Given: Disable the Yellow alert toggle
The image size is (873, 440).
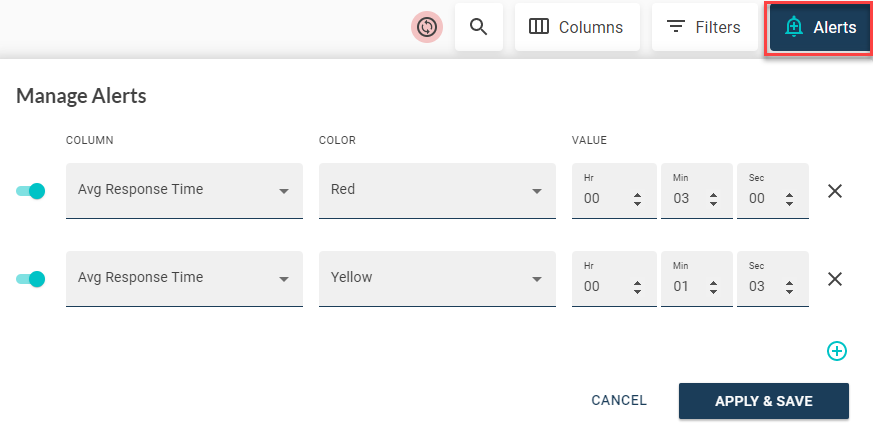Looking at the screenshot, I should click(31, 279).
